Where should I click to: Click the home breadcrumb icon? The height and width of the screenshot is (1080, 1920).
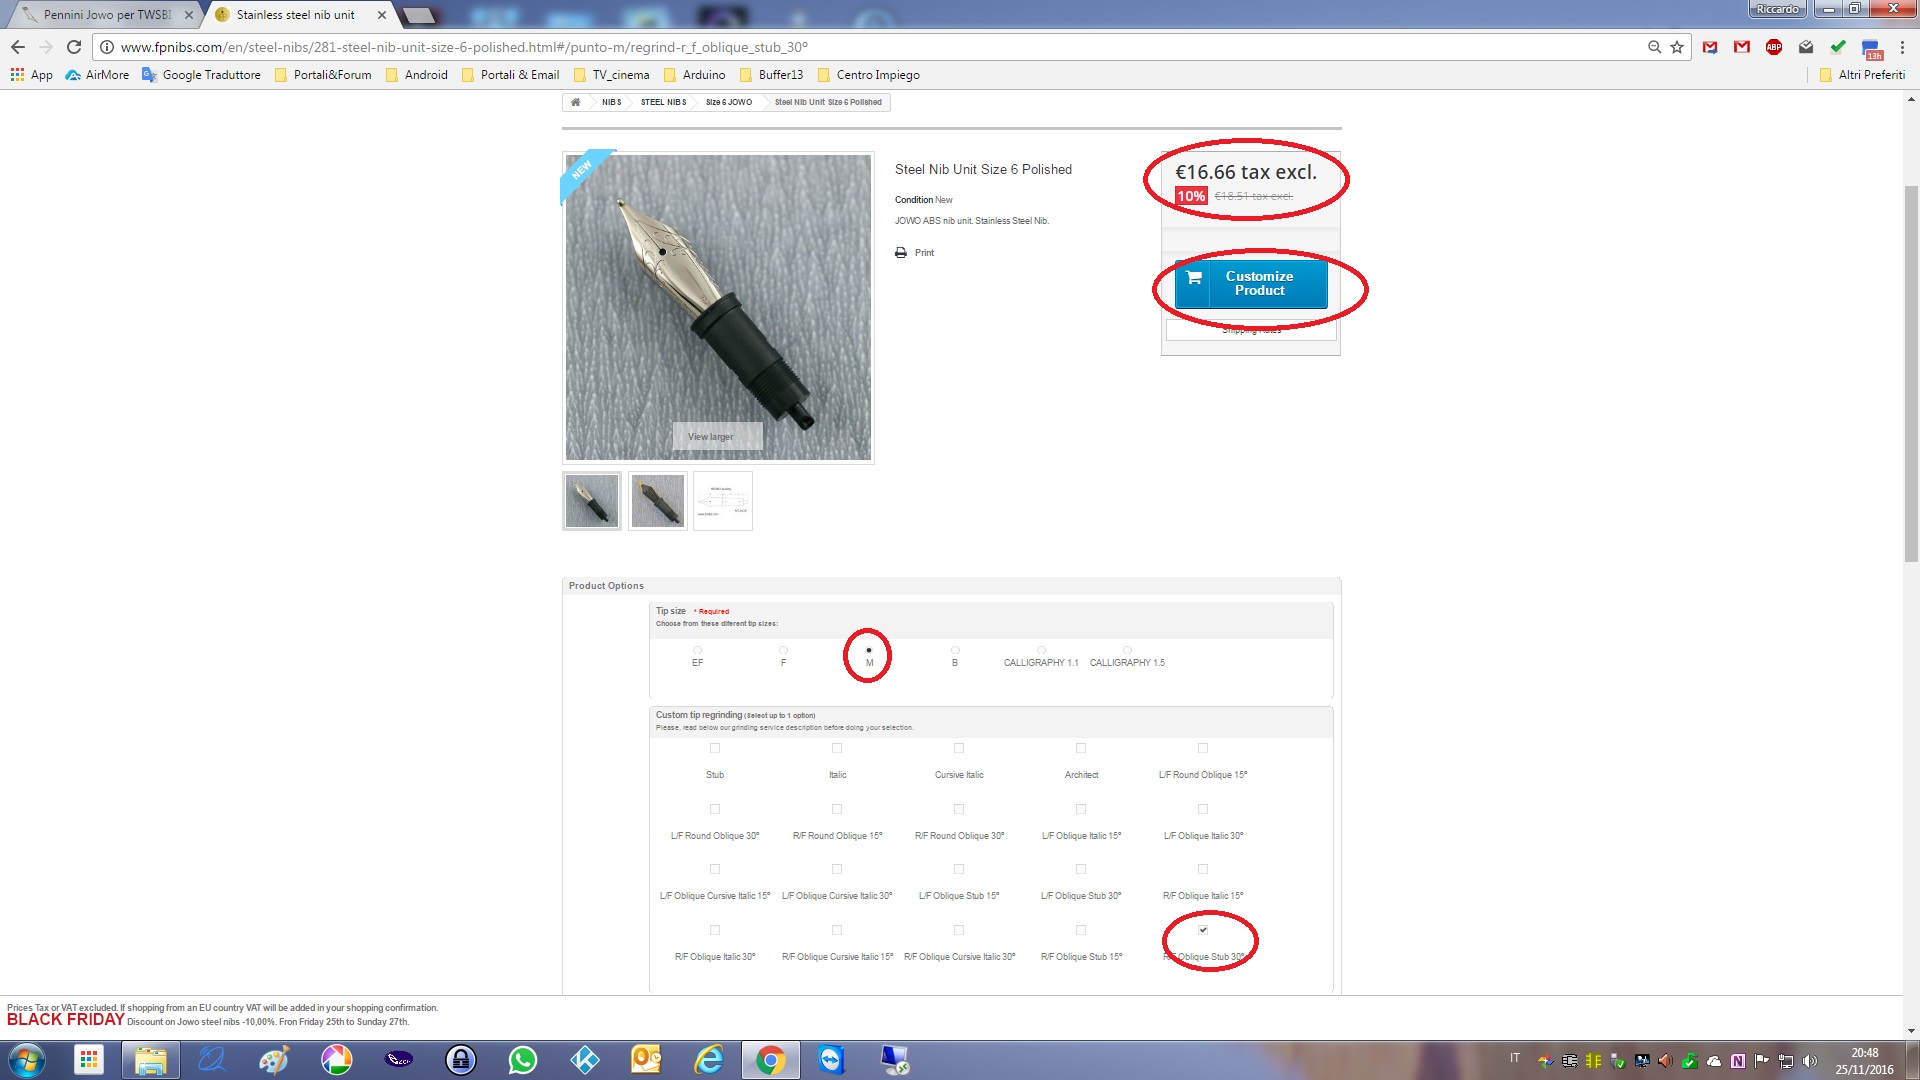coord(575,102)
